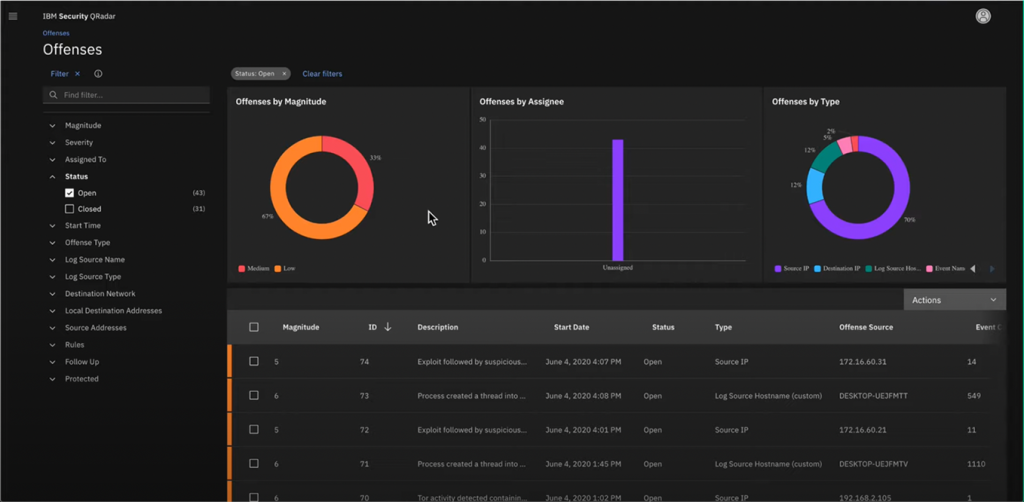The image size is (1024, 502).
Task: Go to previous legend page in Offenses by Type
Action: point(973,268)
